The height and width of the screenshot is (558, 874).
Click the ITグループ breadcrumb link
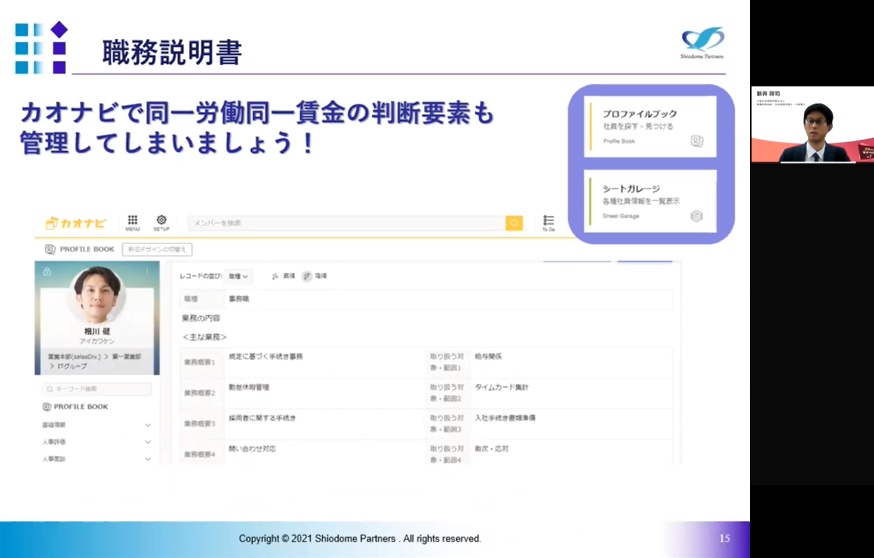[x=72, y=366]
